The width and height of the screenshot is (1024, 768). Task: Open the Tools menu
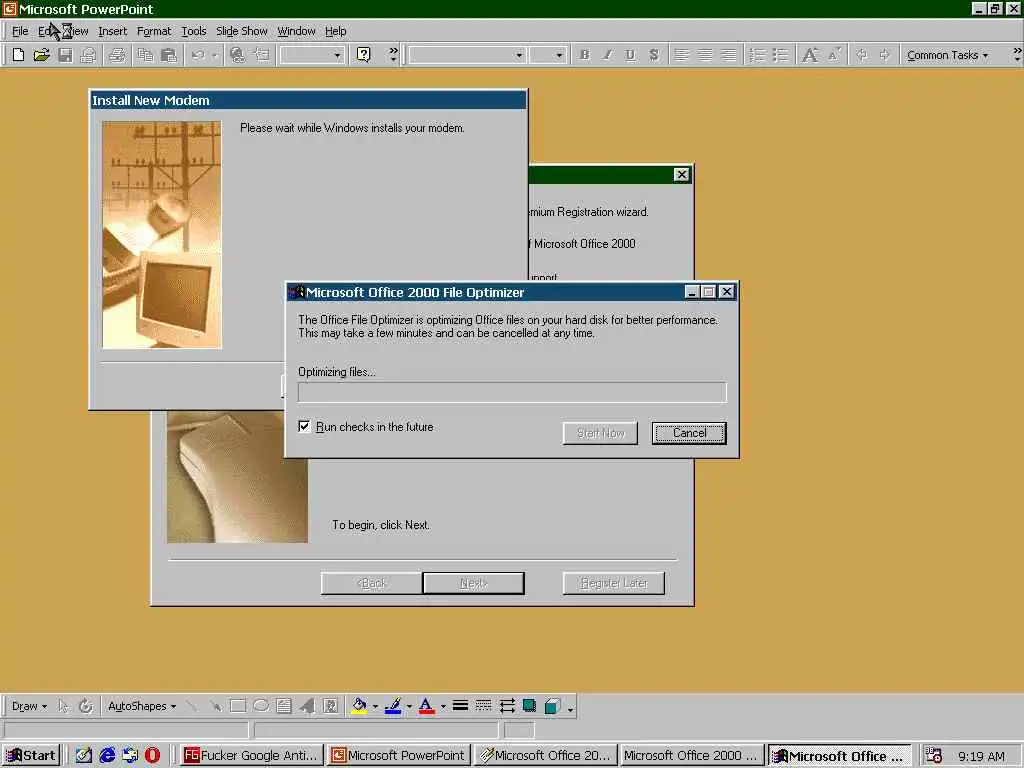(193, 31)
